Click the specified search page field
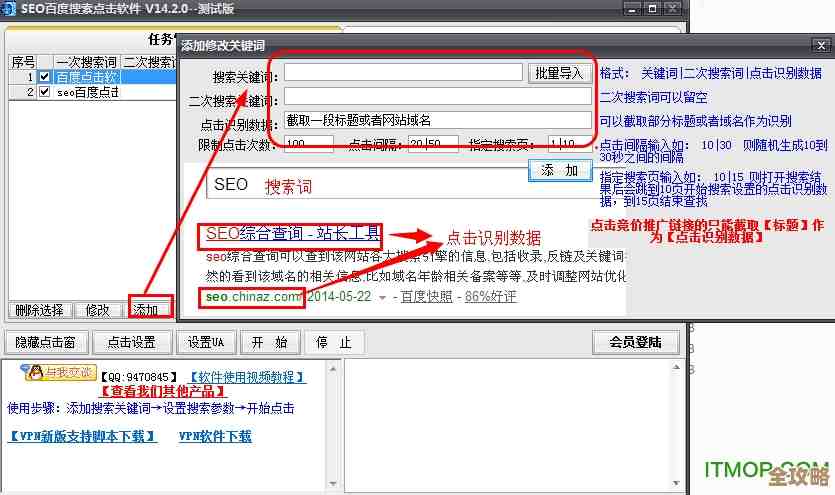Viewport: 835px width, 495px height. tap(570, 144)
